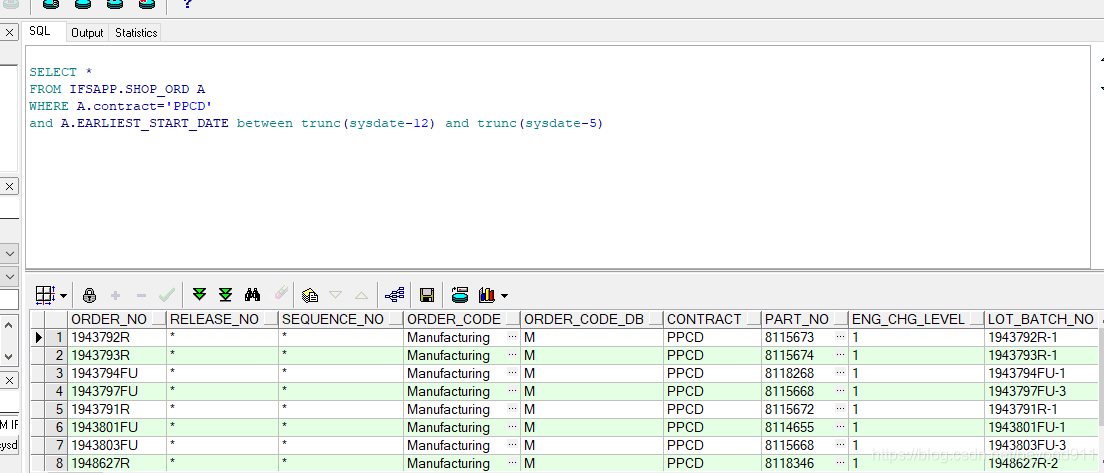Open the bar chart icon
The image size is (1104, 473).
pos(487,295)
